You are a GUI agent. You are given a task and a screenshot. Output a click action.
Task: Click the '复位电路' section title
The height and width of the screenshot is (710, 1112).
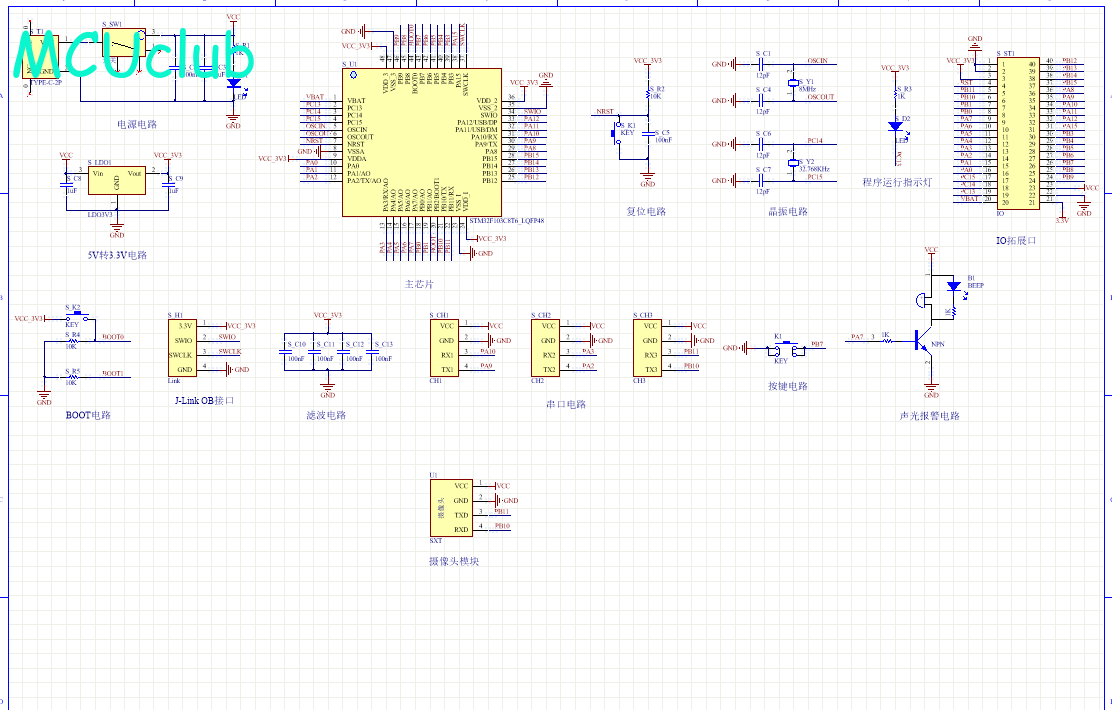(x=646, y=211)
